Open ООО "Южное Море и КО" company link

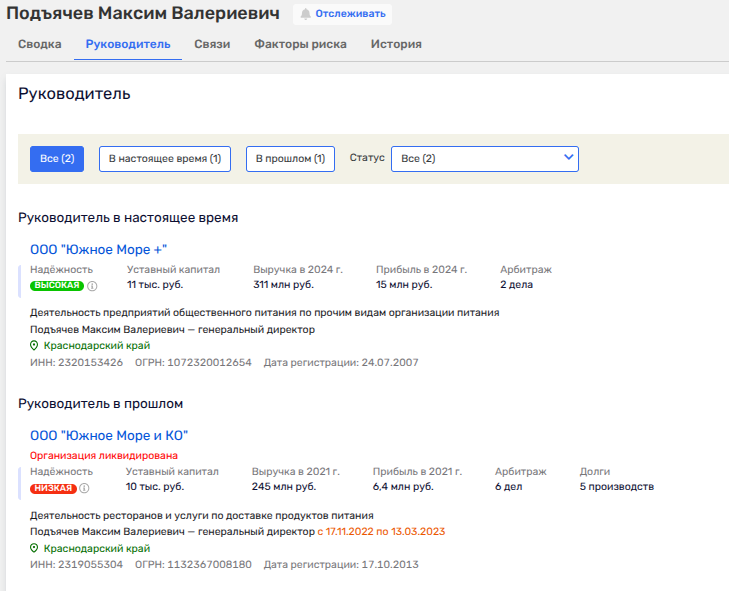109,435
